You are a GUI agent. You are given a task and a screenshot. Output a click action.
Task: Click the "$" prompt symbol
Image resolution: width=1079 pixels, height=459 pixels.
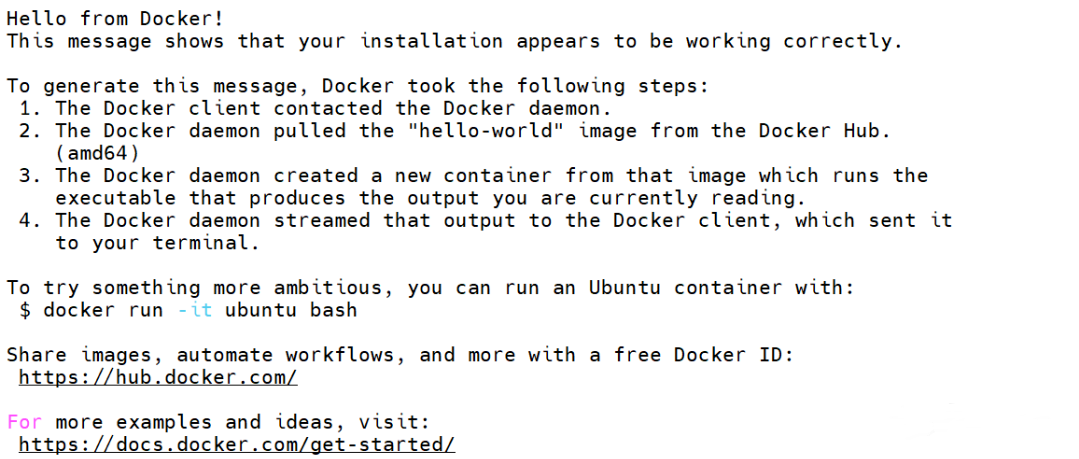pos(25,310)
